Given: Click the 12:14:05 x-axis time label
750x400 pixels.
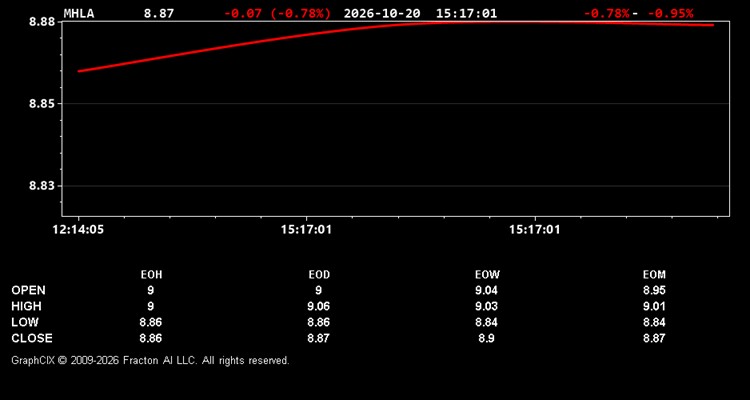Looking at the screenshot, I should click(x=78, y=230).
